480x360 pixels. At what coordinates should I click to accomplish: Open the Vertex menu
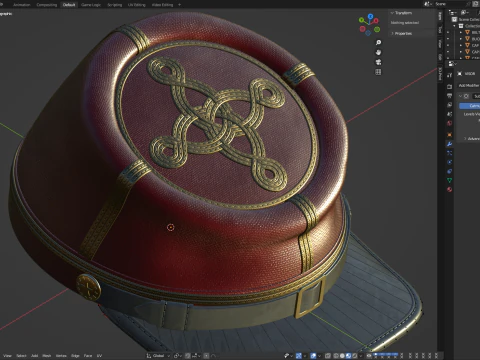(61, 356)
